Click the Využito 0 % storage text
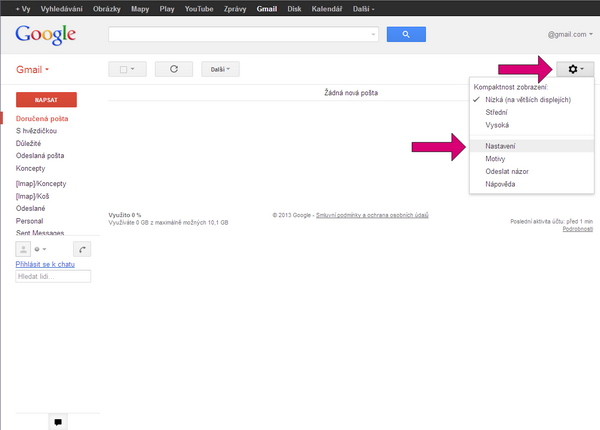 click(x=125, y=215)
